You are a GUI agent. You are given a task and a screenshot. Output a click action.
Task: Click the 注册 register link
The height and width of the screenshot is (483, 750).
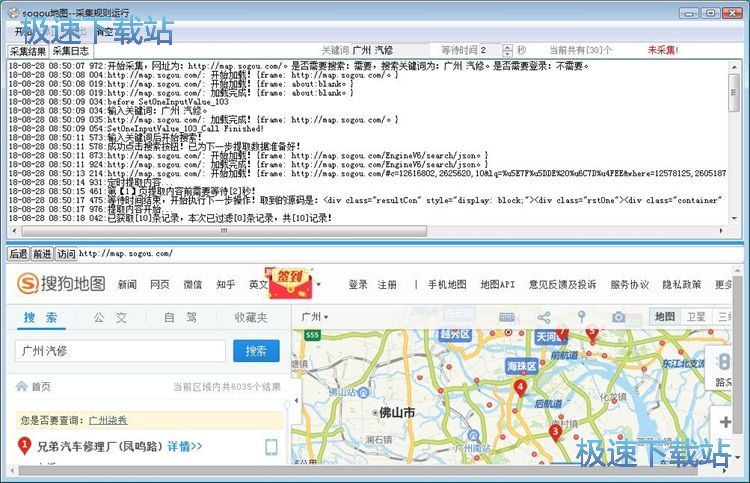(x=387, y=285)
